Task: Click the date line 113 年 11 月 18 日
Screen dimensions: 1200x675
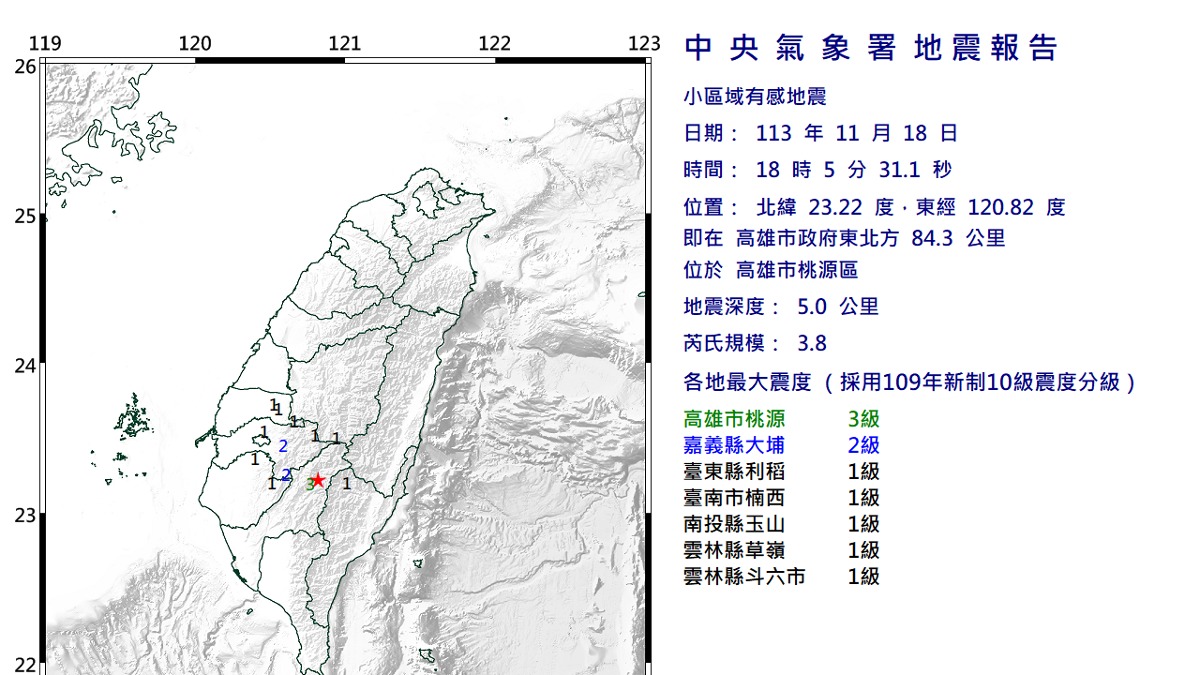Action: pyautogui.click(x=821, y=133)
